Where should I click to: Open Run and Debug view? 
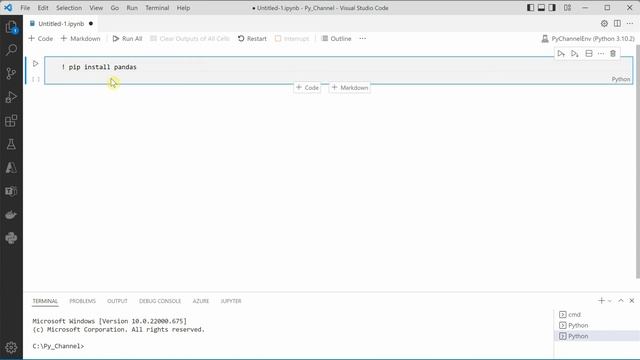[x=11, y=97]
